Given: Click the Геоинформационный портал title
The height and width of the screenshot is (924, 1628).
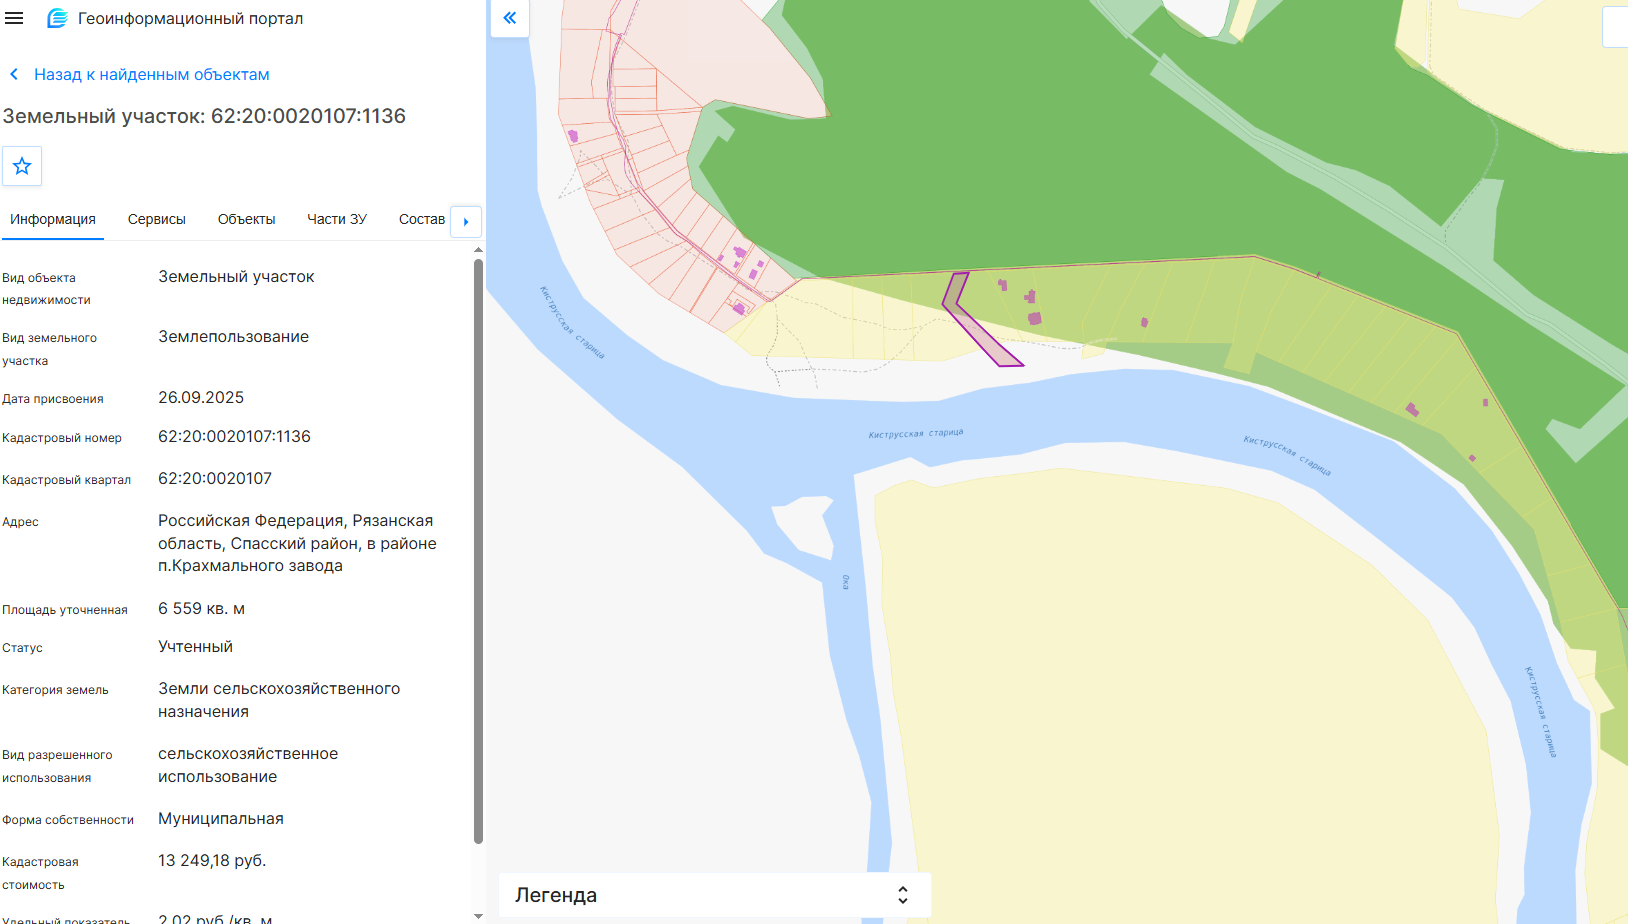Looking at the screenshot, I should [x=190, y=18].
